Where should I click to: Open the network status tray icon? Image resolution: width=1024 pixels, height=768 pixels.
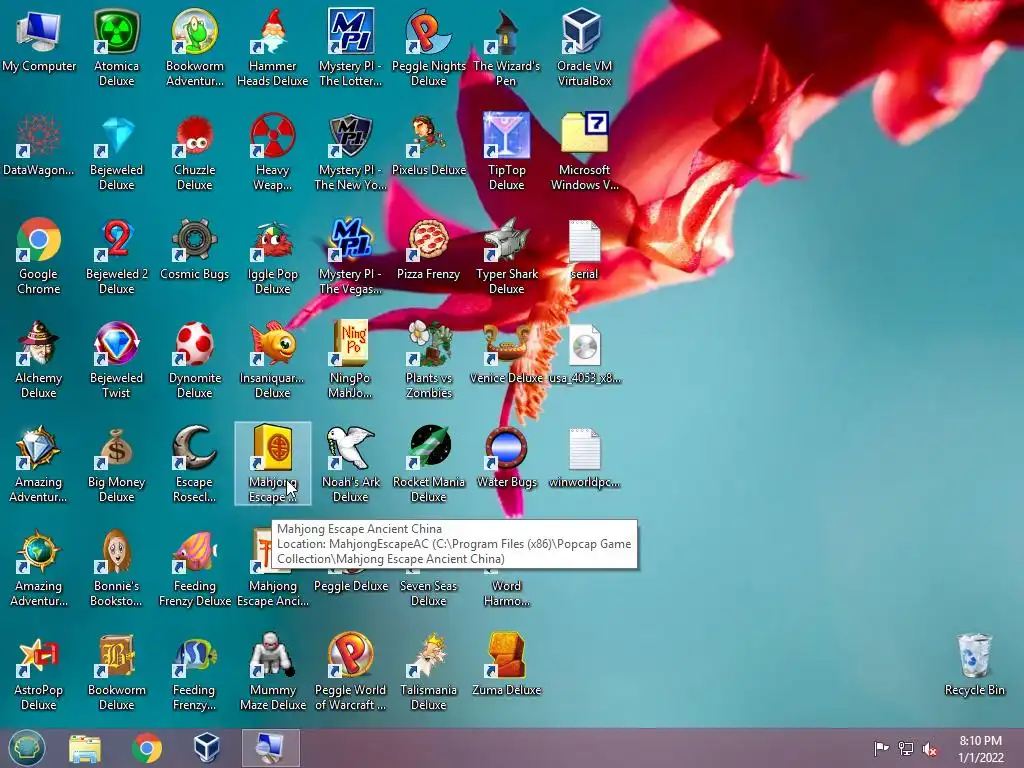coord(906,748)
